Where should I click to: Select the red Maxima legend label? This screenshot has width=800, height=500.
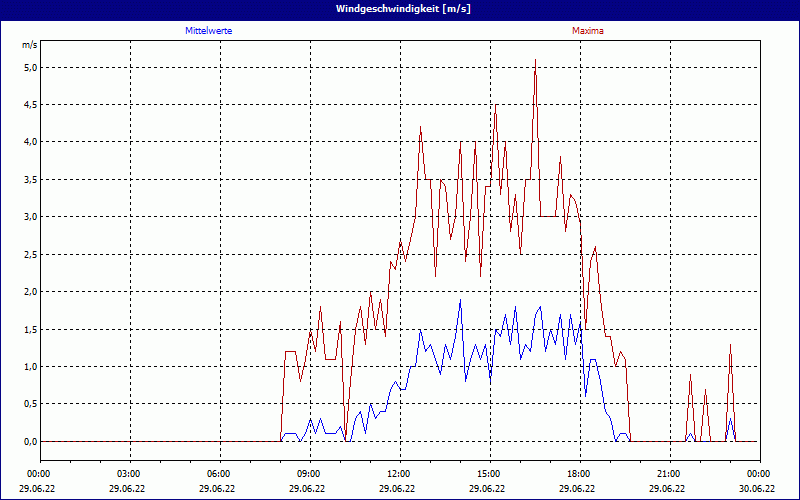tap(588, 31)
